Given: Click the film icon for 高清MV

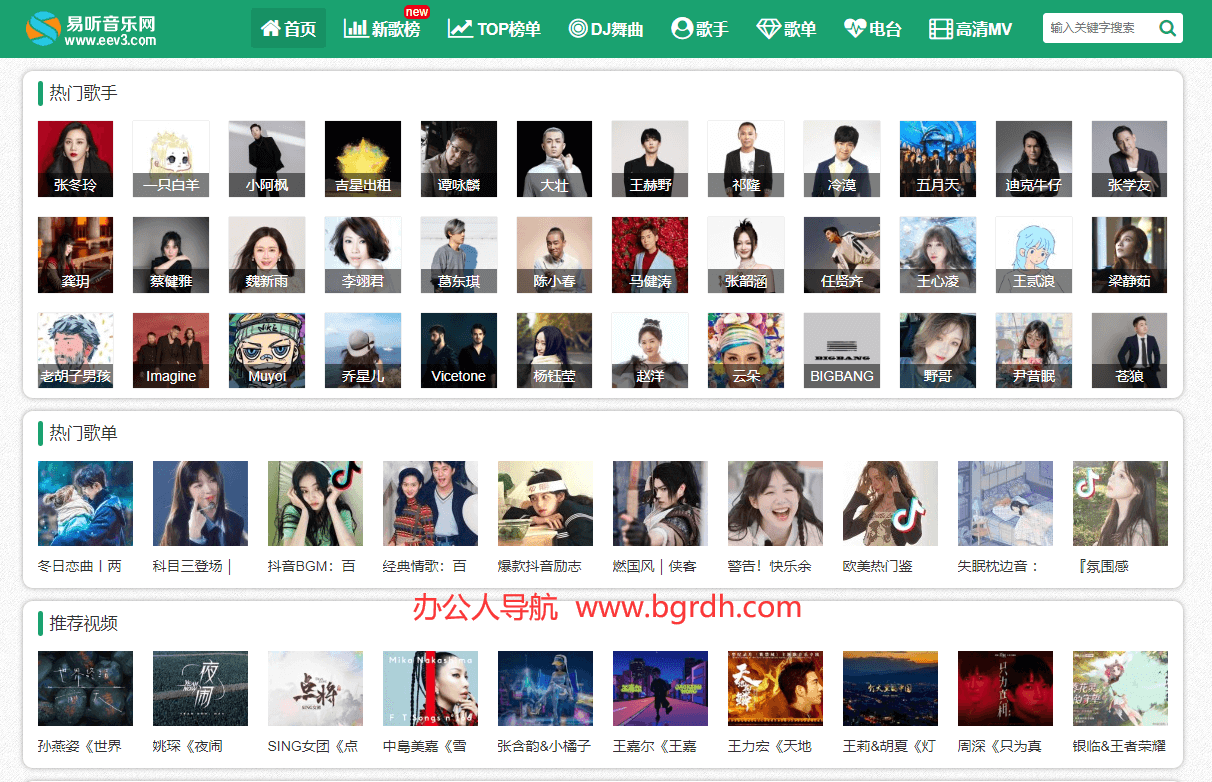Looking at the screenshot, I should pos(940,29).
